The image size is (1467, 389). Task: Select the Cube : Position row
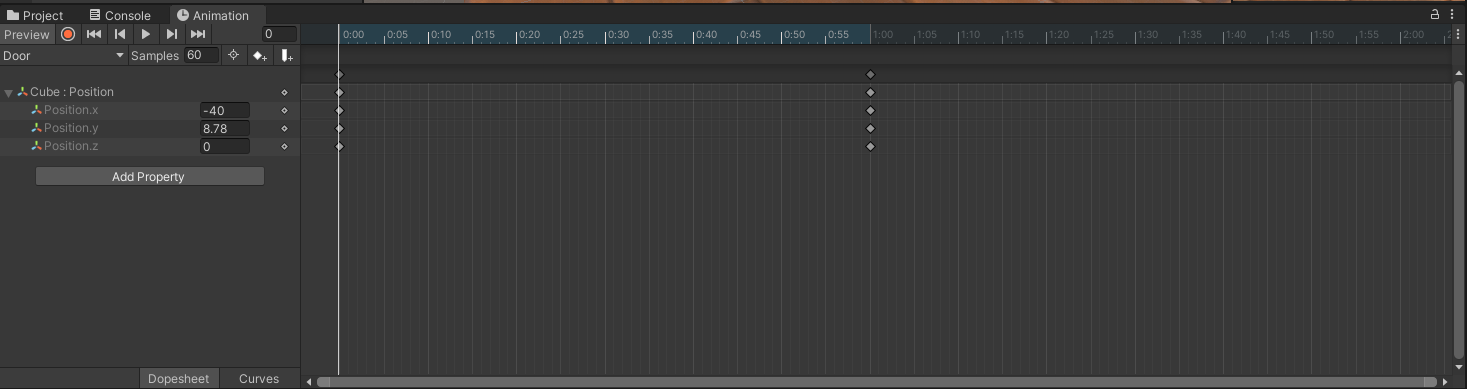(150, 92)
